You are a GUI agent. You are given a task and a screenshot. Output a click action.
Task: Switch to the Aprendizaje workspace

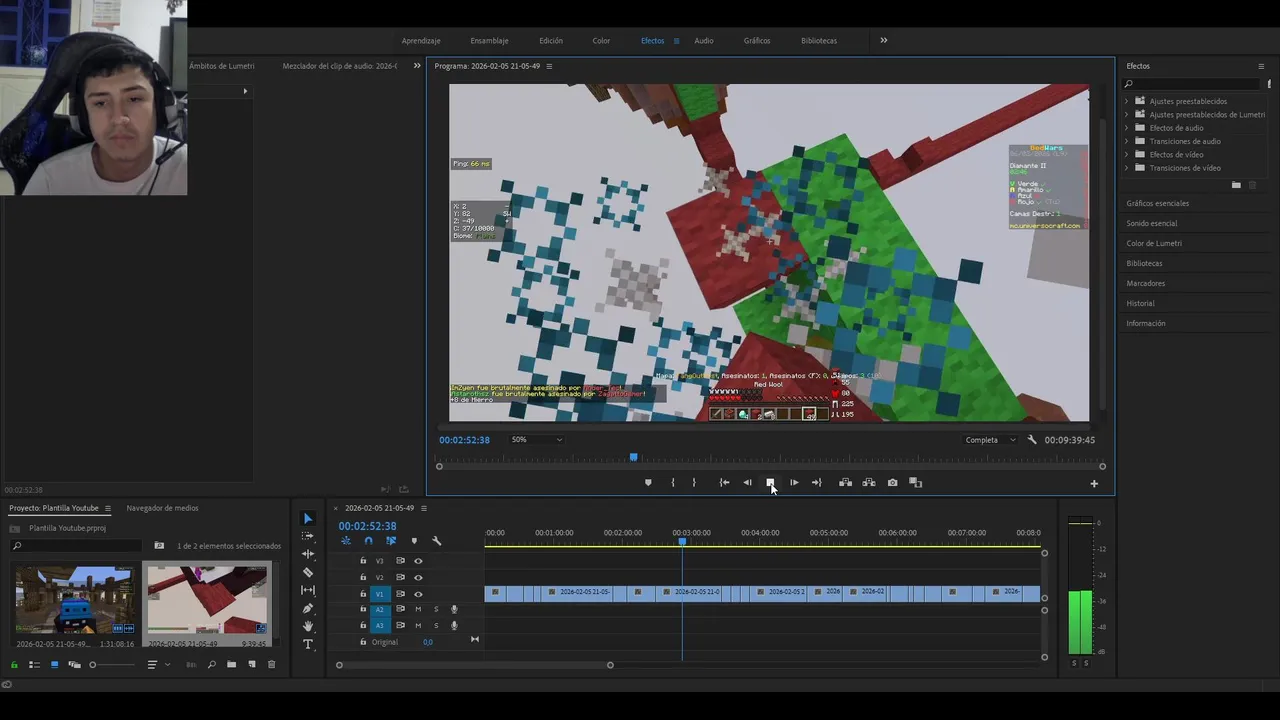coord(421,41)
